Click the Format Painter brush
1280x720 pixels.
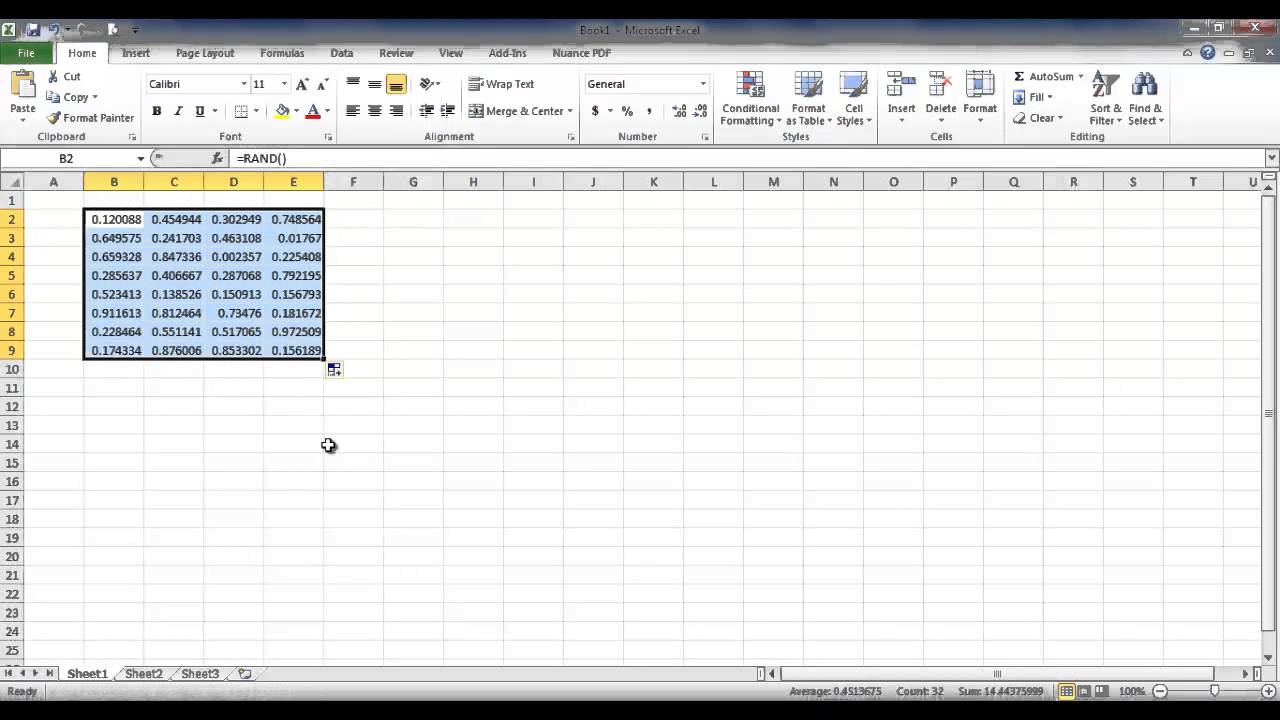tap(53, 118)
